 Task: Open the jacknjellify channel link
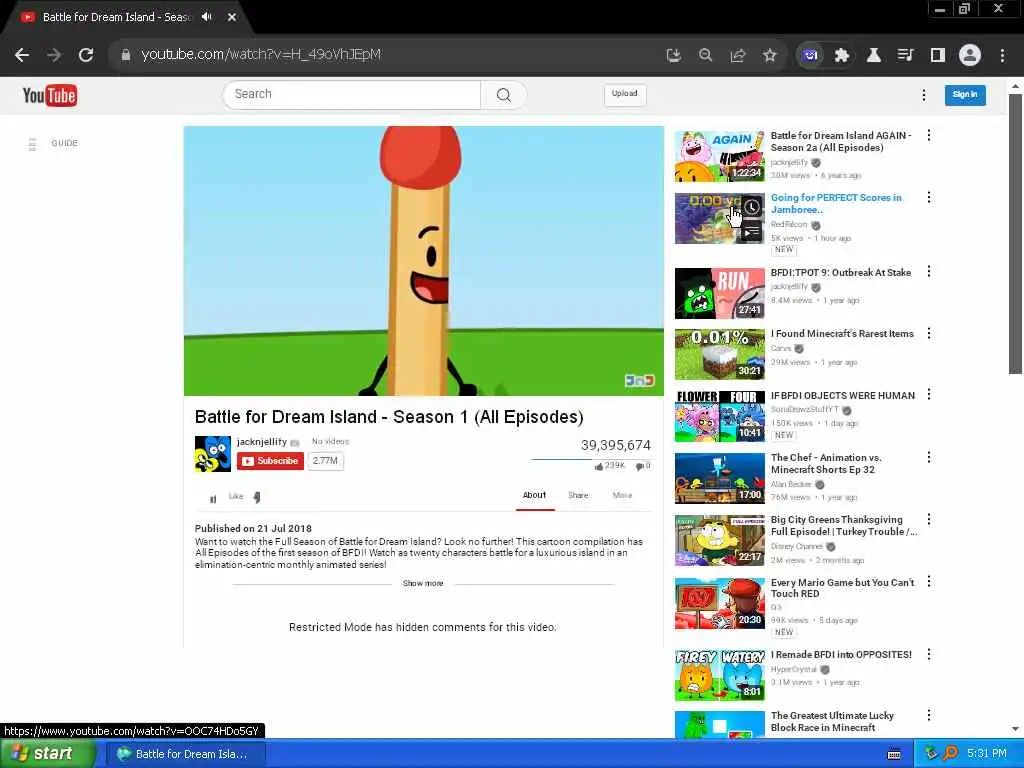tap(261, 441)
